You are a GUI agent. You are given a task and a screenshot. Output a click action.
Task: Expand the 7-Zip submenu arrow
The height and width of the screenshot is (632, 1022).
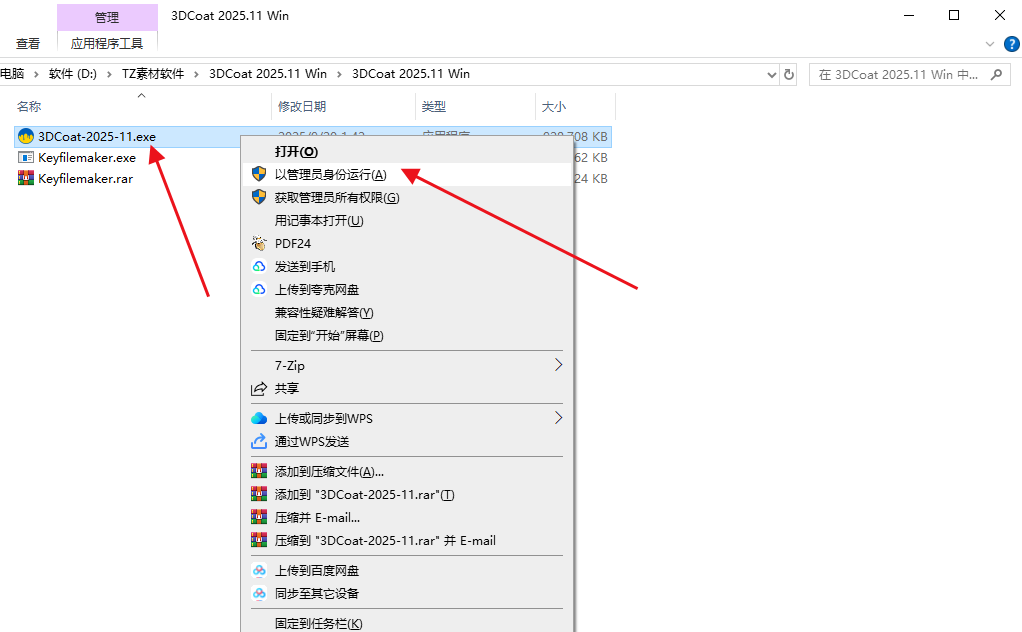(x=558, y=365)
